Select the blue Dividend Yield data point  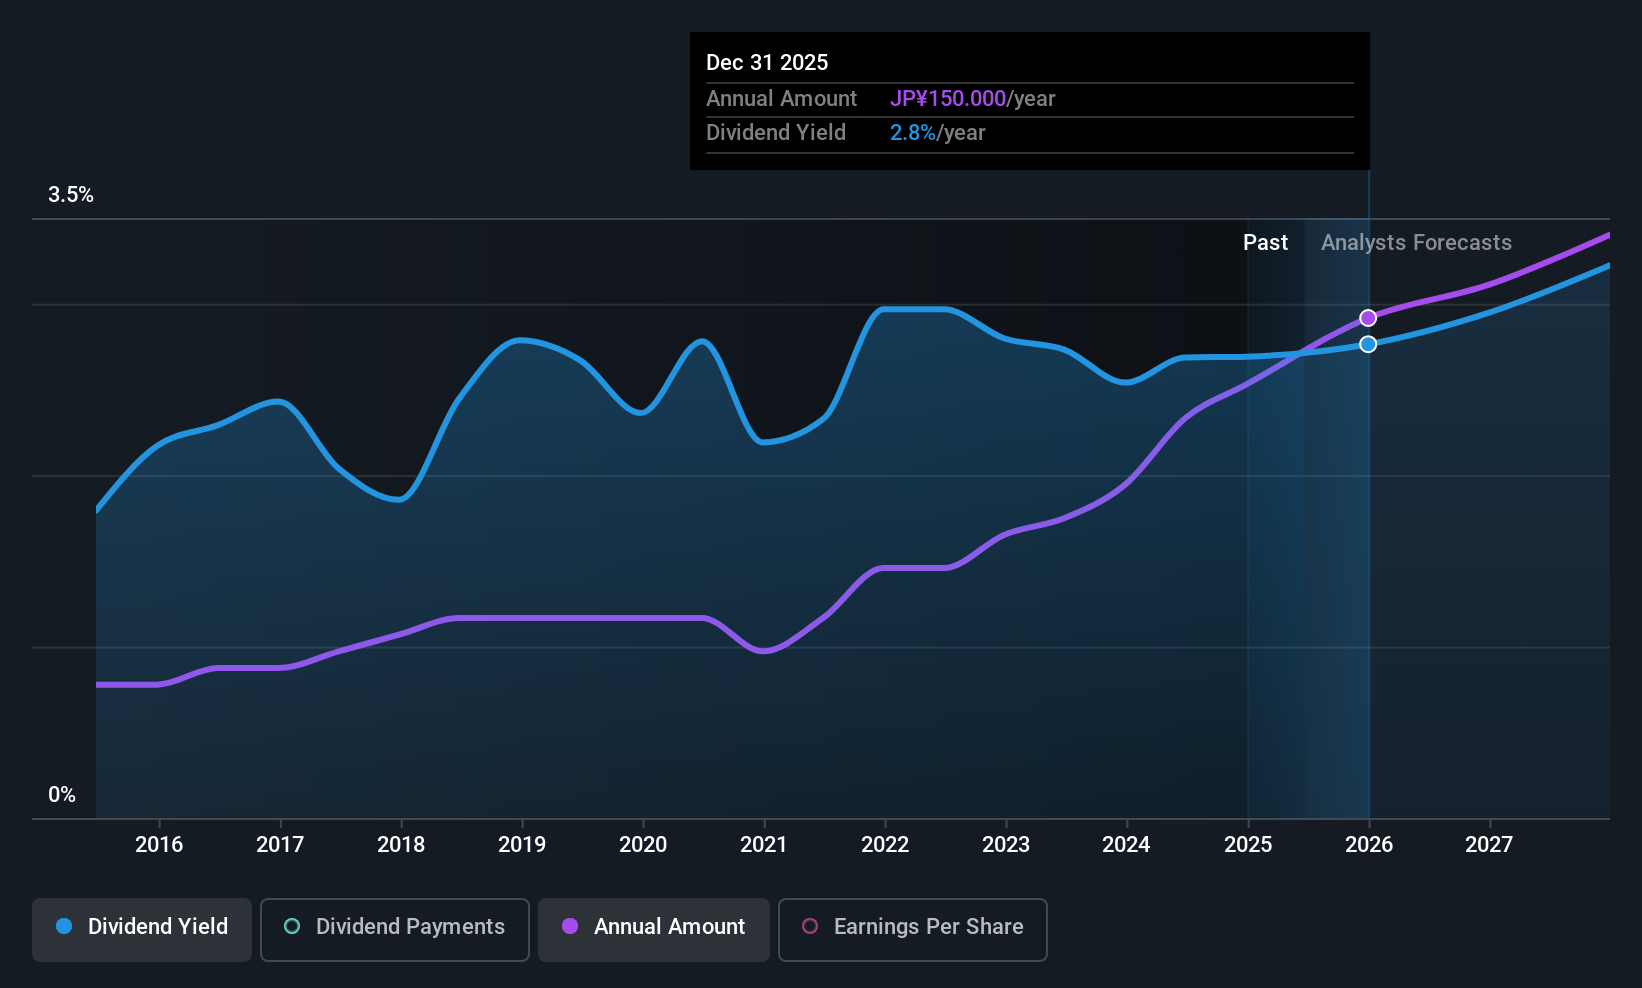tap(1368, 344)
